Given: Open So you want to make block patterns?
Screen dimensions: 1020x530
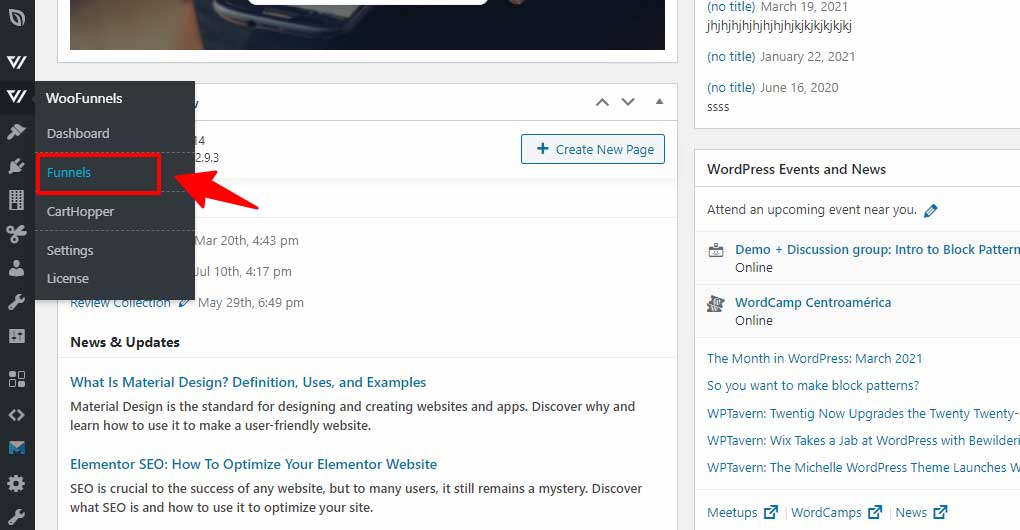Looking at the screenshot, I should coord(813,386).
